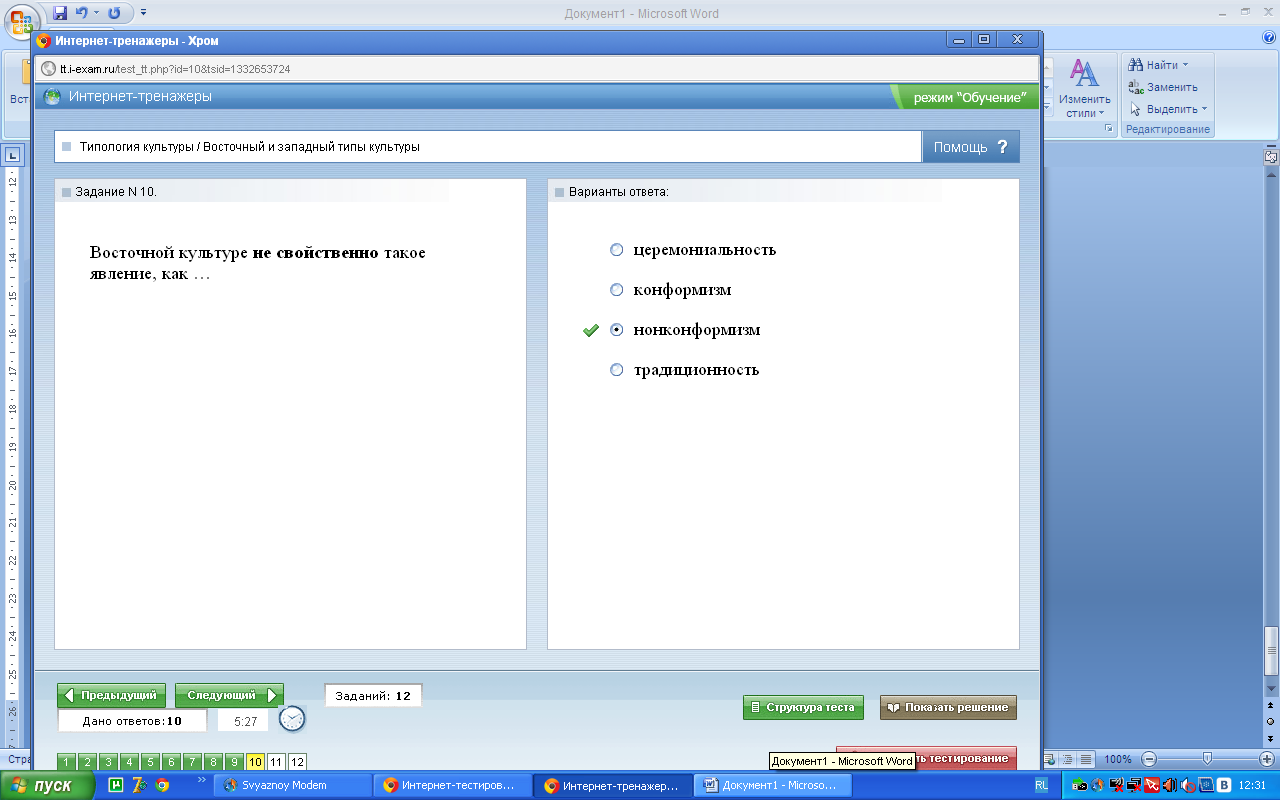Image resolution: width=1280 pixels, height=800 pixels.
Task: Jump to question 1
Action: click(66, 762)
